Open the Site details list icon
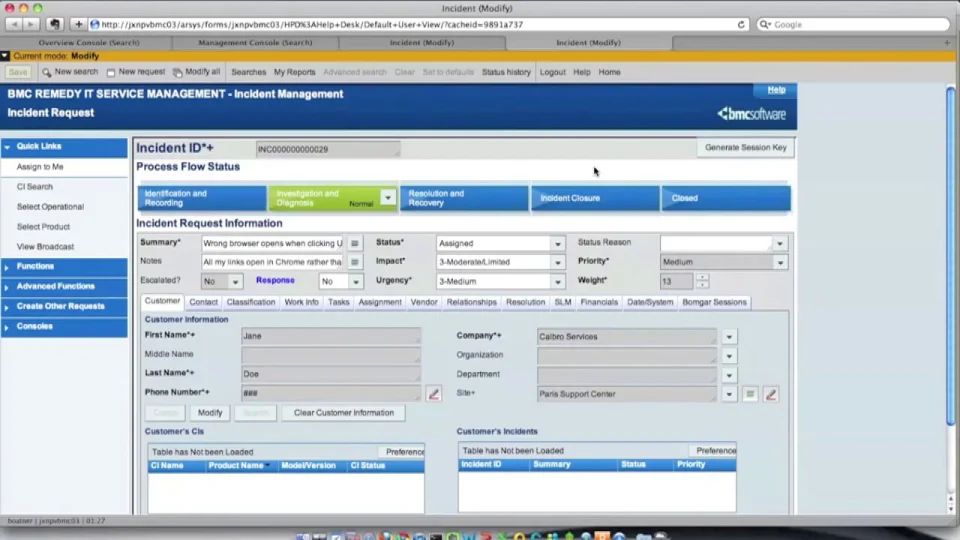This screenshot has width=960, height=540. (750, 394)
